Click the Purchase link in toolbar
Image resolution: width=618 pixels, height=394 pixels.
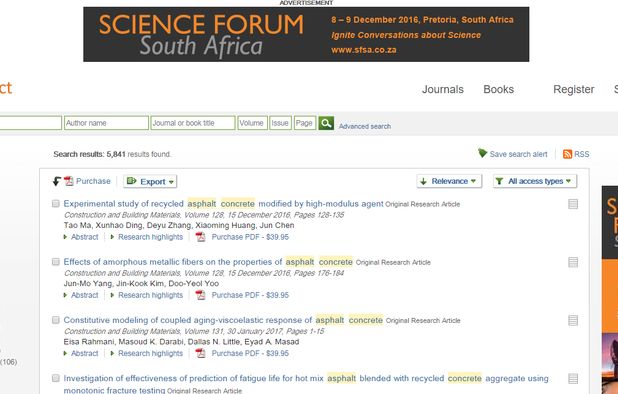point(93,181)
